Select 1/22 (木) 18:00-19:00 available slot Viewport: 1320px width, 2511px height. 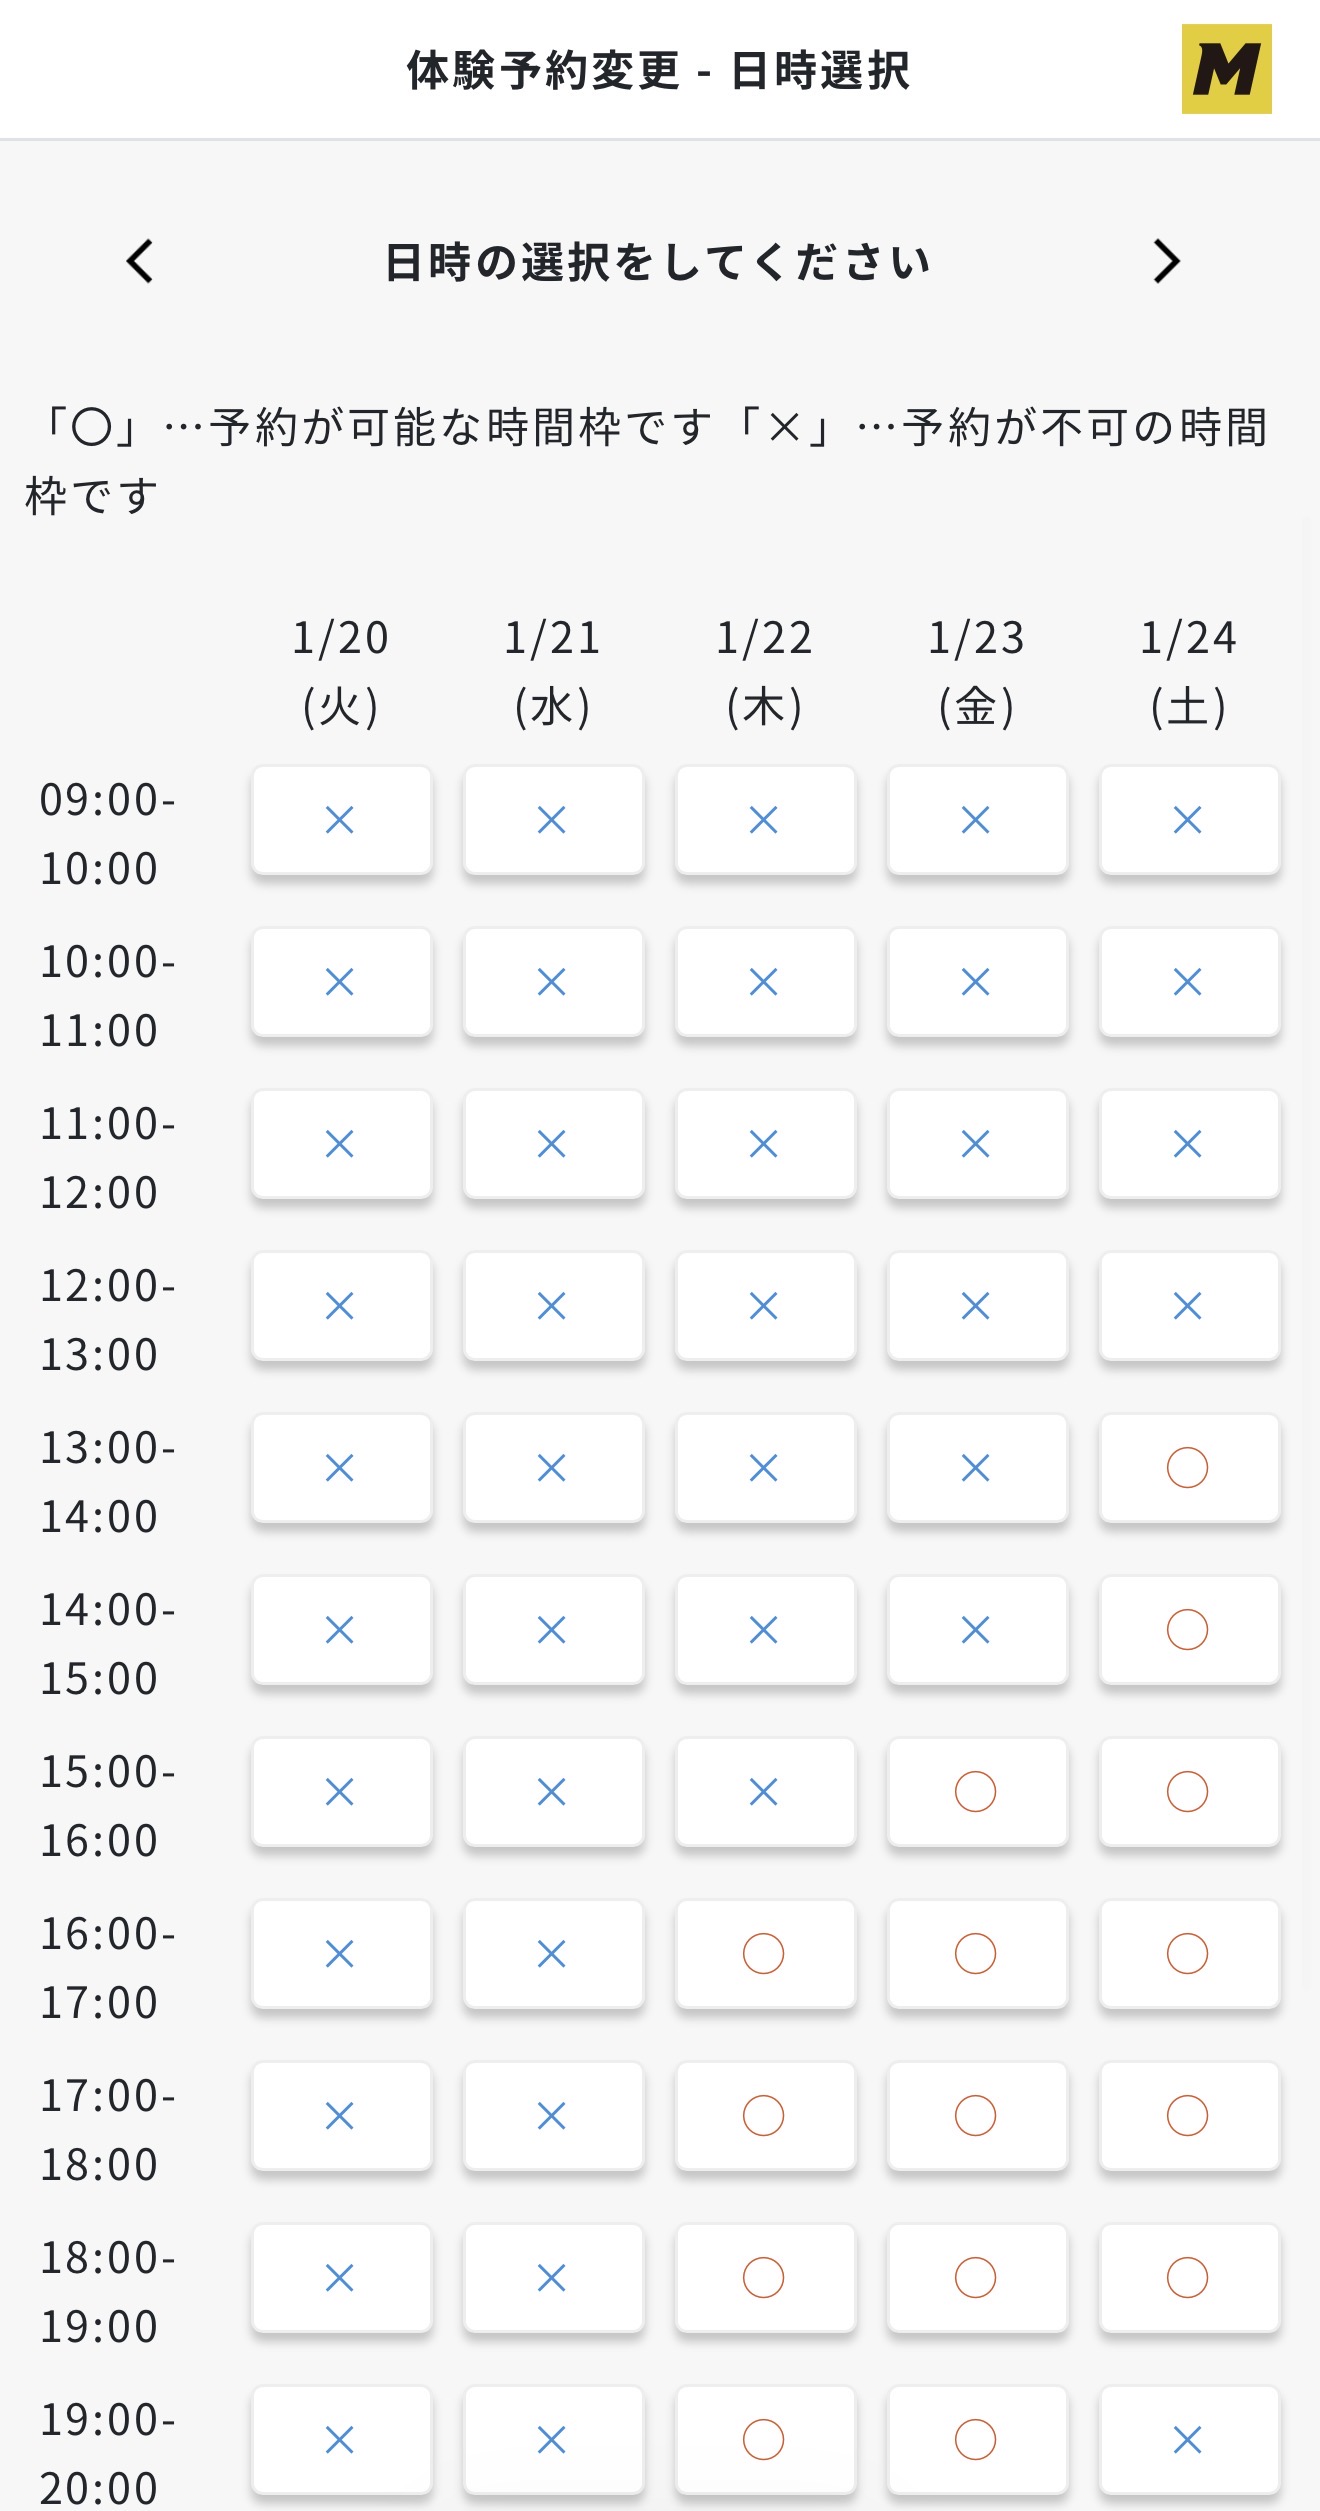click(x=764, y=2278)
